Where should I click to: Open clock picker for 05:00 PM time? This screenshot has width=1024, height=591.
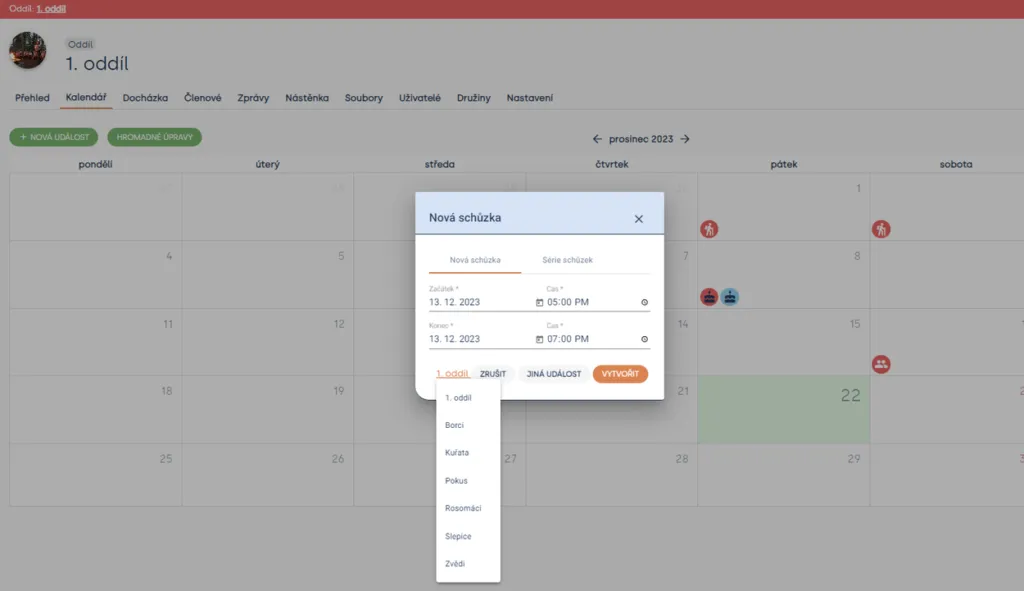click(x=645, y=302)
